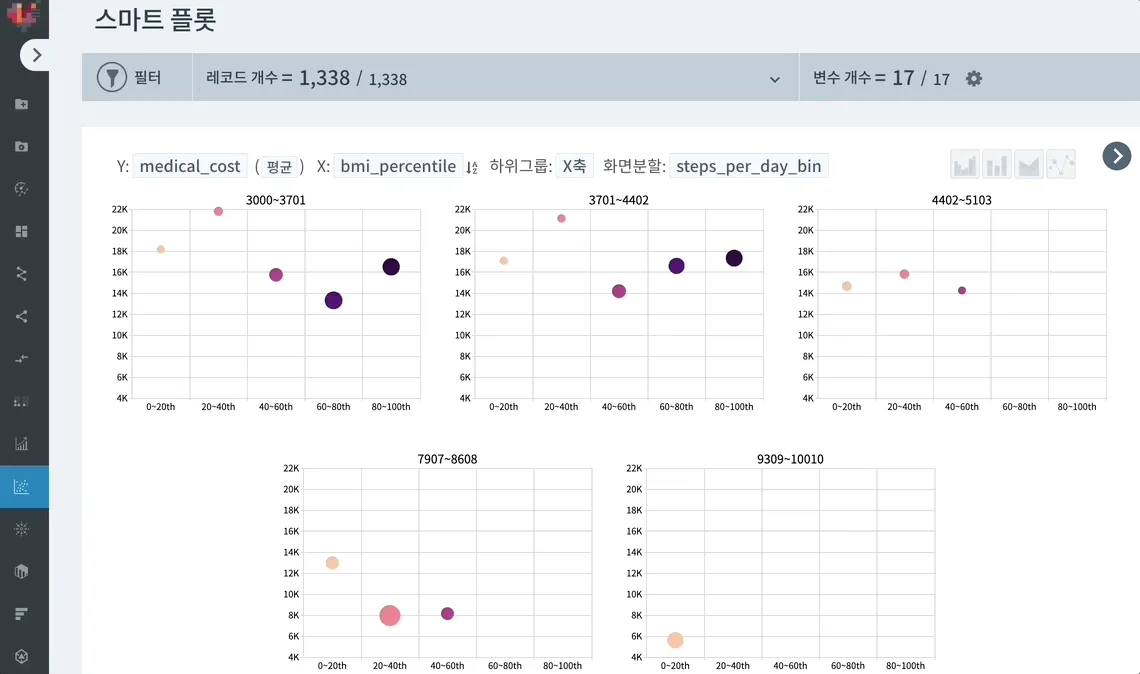Select the area chart type icon
This screenshot has width=1140, height=674.
1029,164
